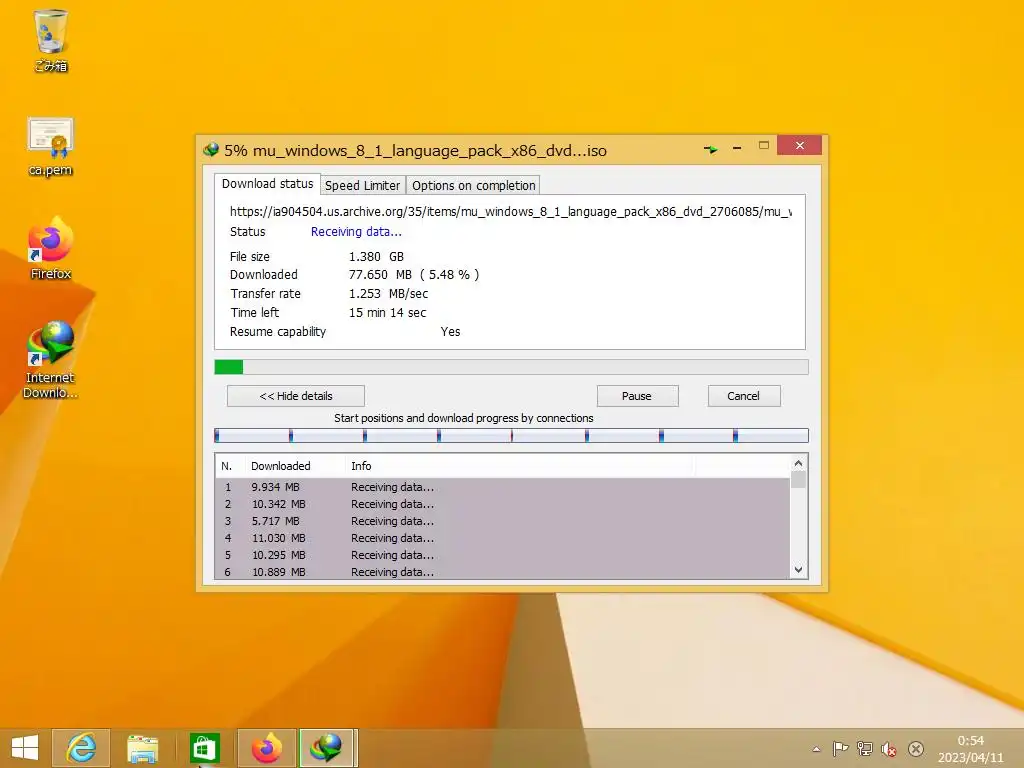Click the transfer rate 1.253 MB/sec

(x=389, y=294)
